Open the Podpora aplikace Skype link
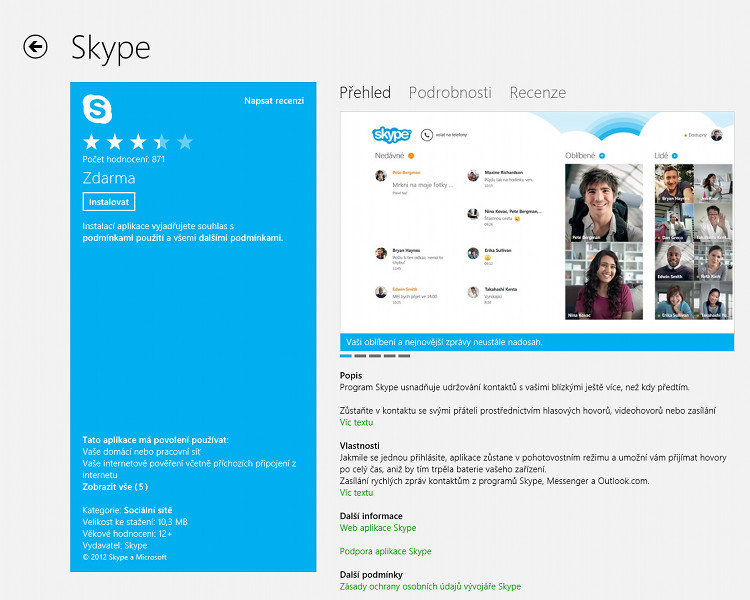This screenshot has width=750, height=600. click(386, 551)
